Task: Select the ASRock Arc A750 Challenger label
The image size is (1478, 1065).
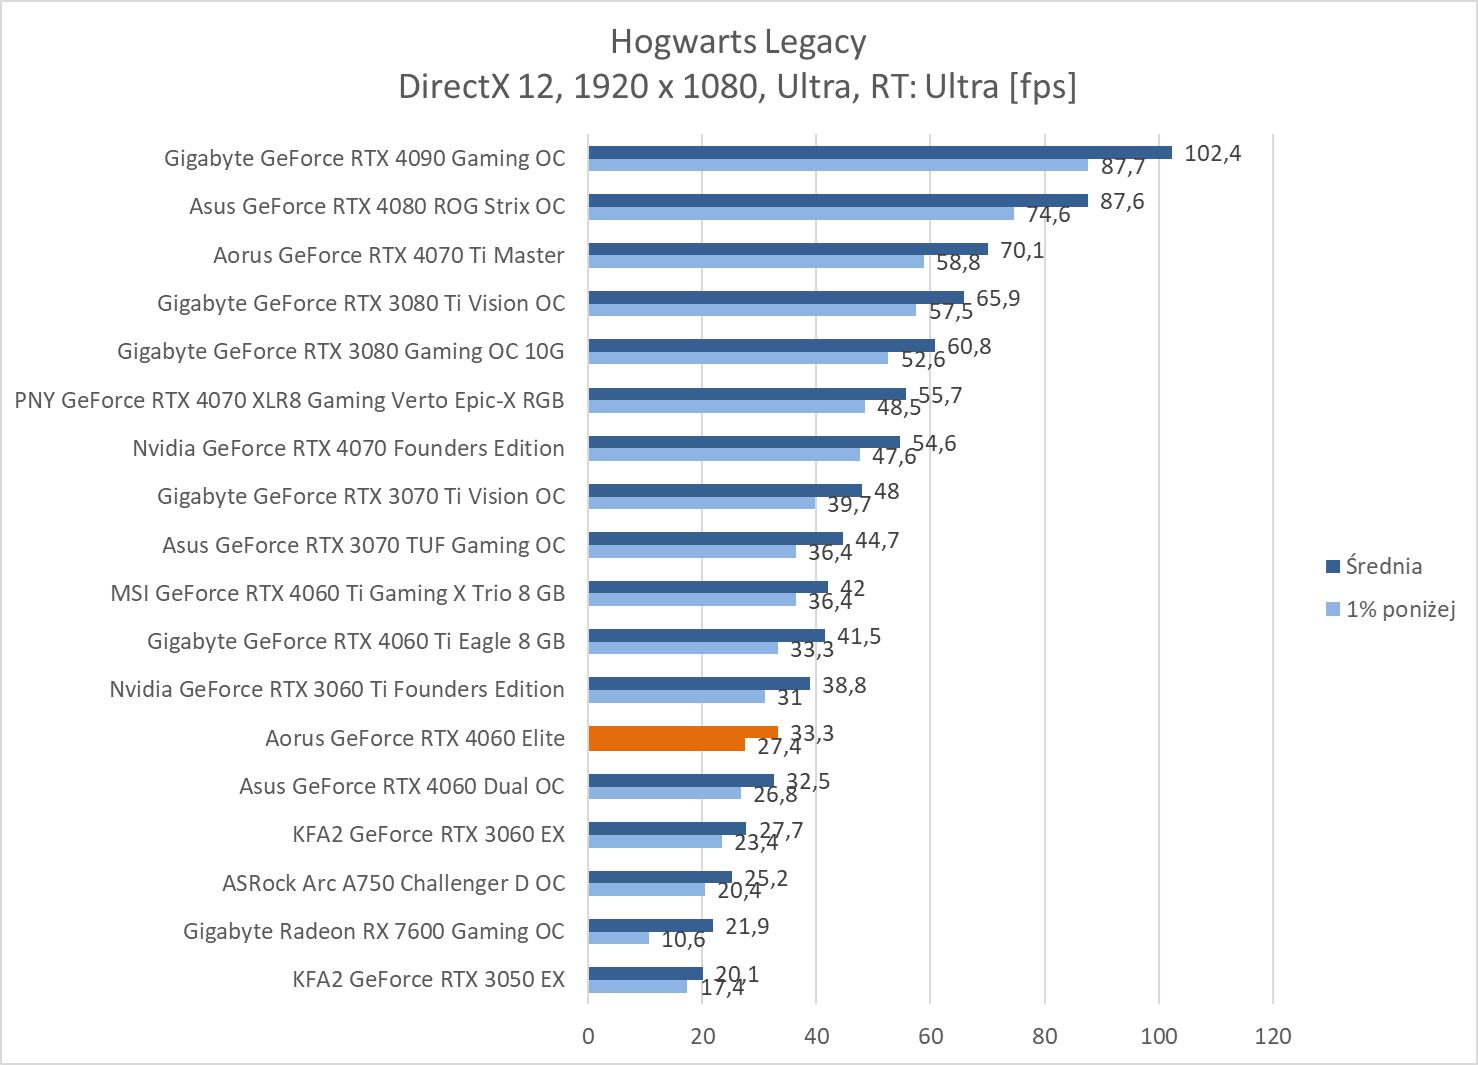Action: click(x=393, y=883)
